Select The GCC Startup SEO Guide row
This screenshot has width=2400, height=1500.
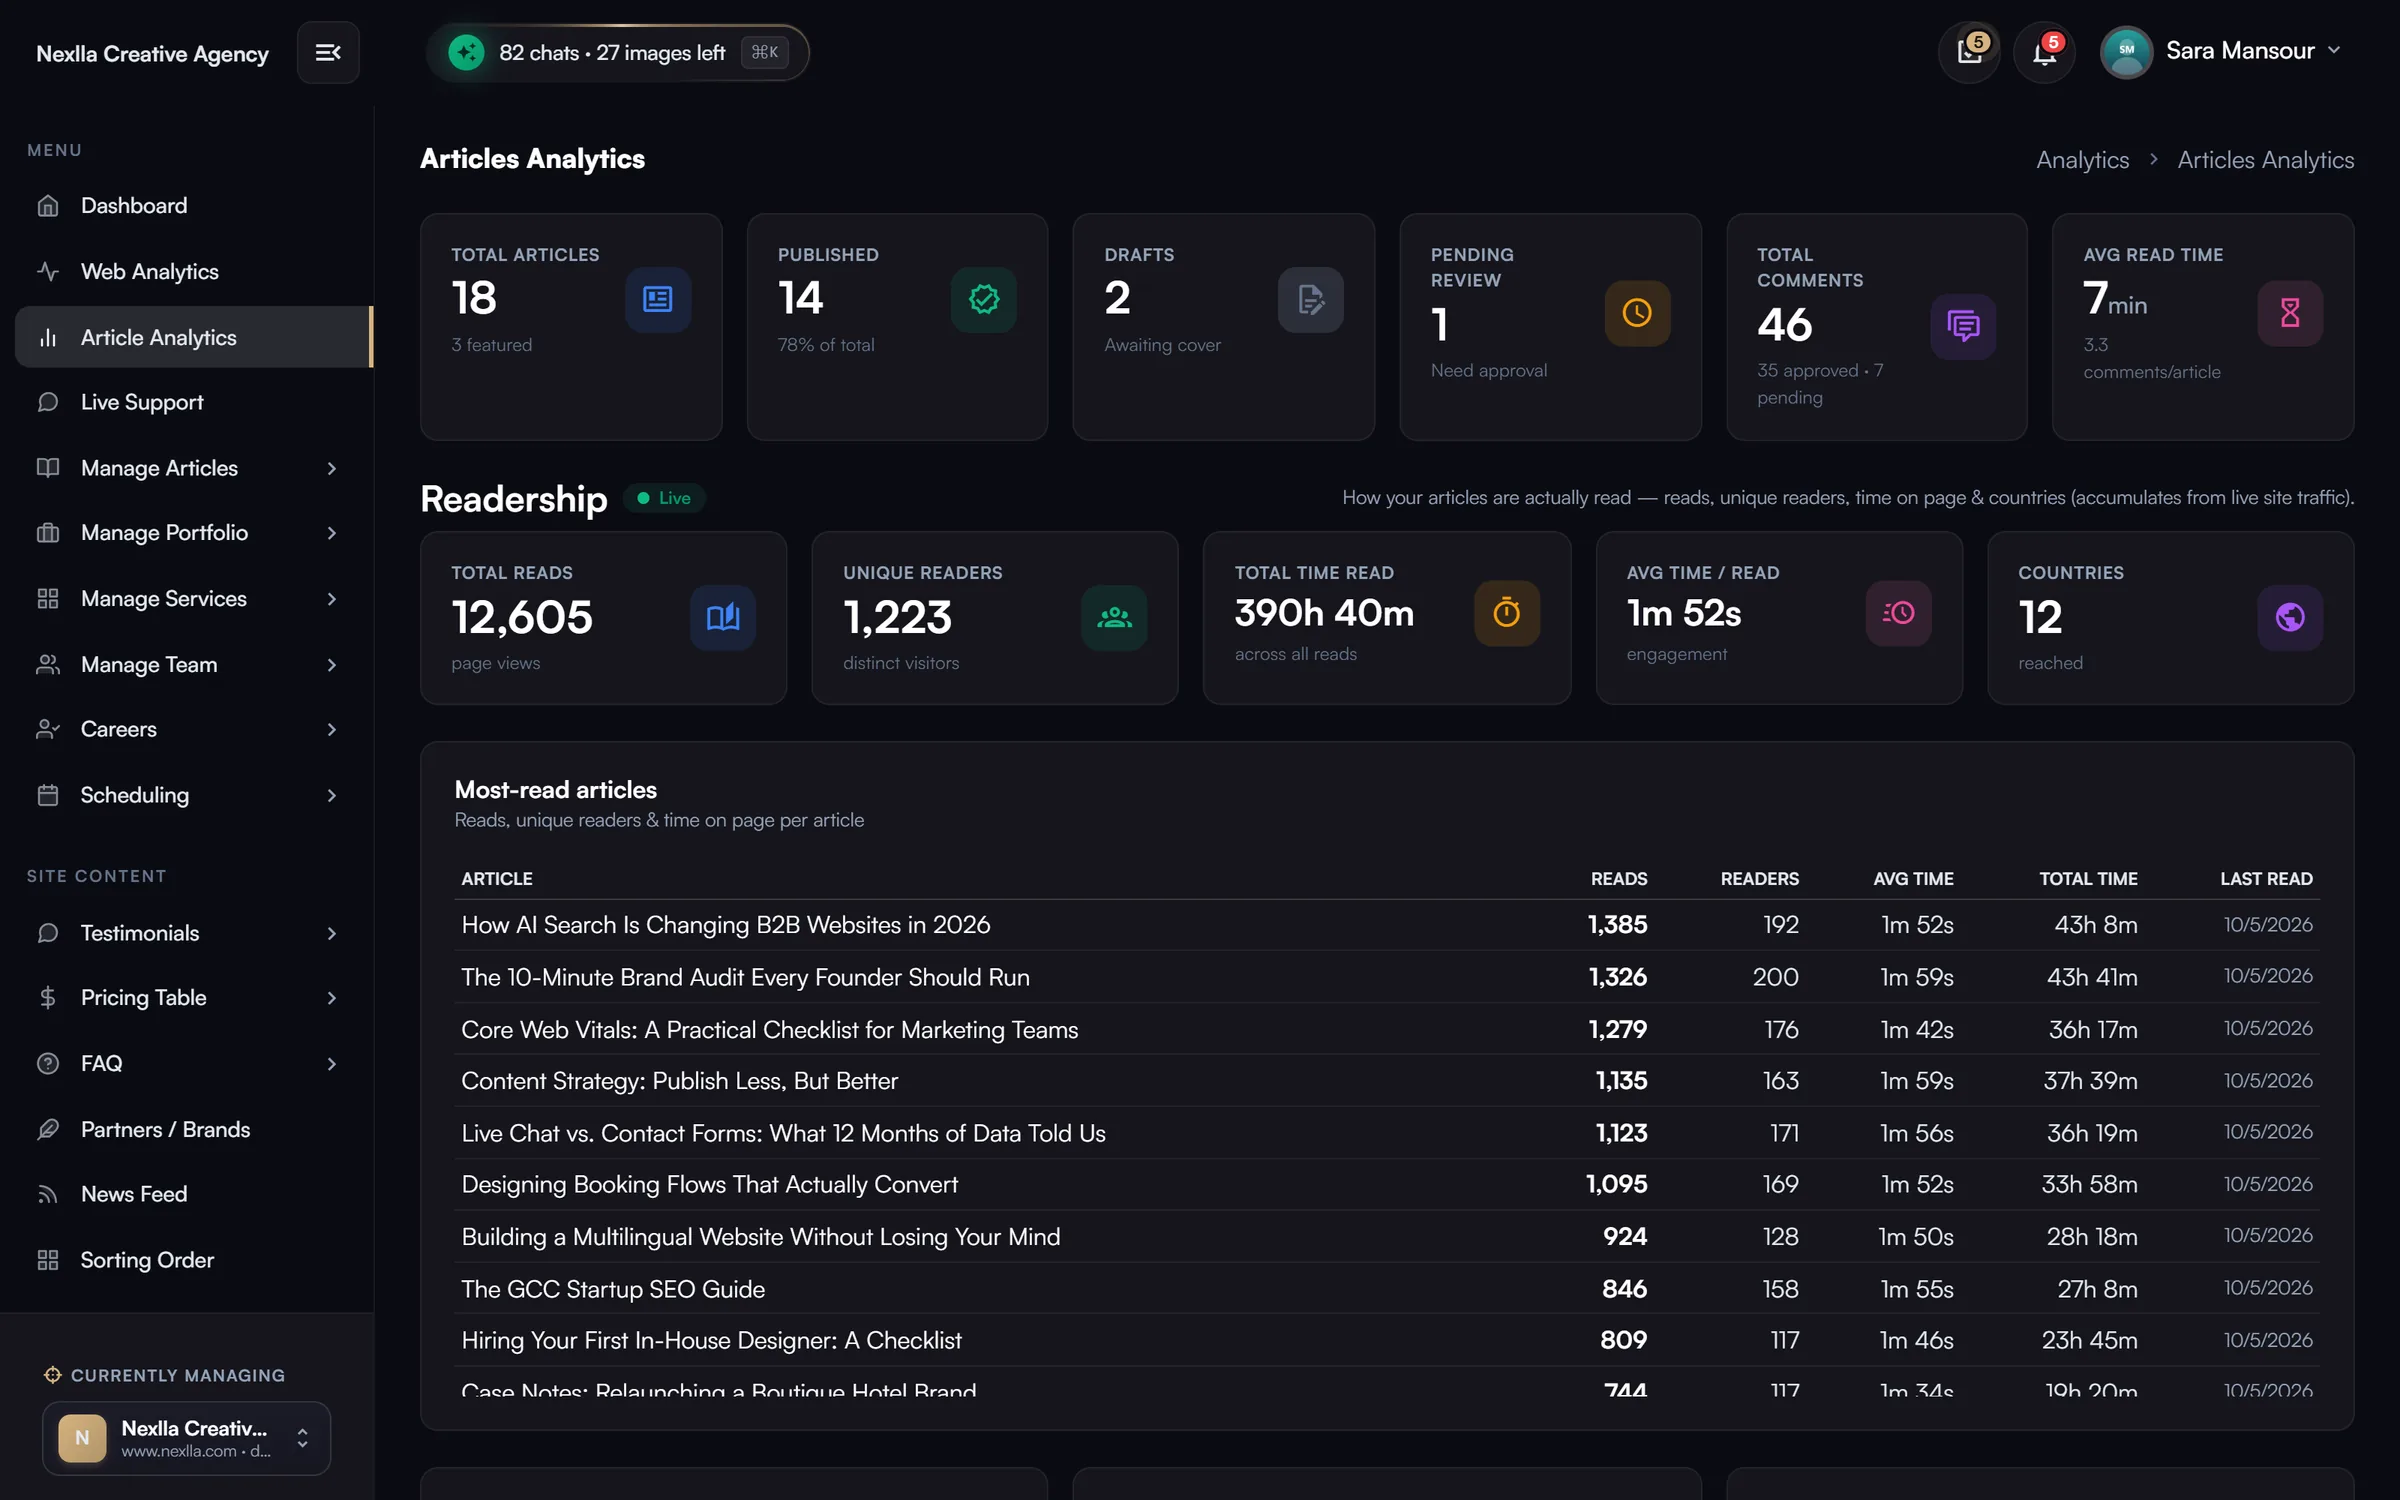pos(1386,1289)
